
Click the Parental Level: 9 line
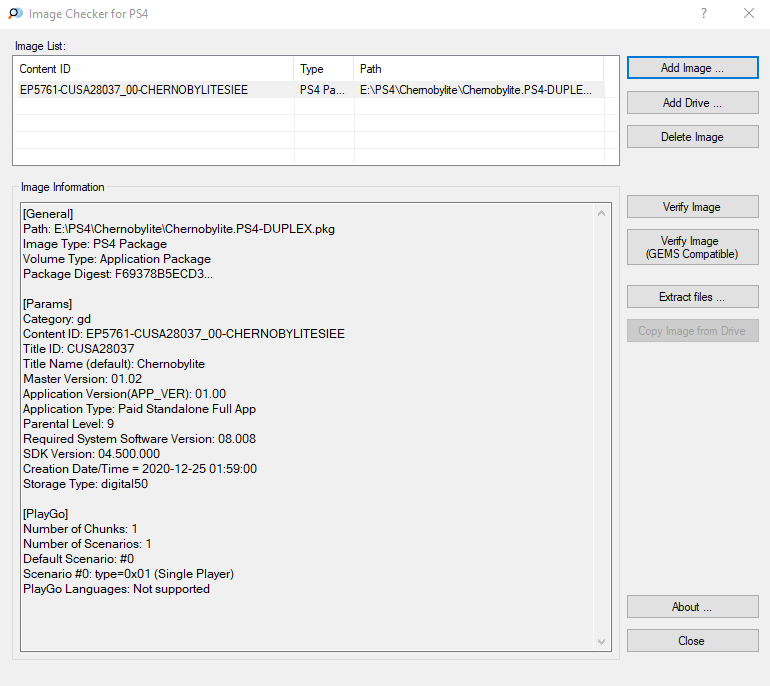68,424
